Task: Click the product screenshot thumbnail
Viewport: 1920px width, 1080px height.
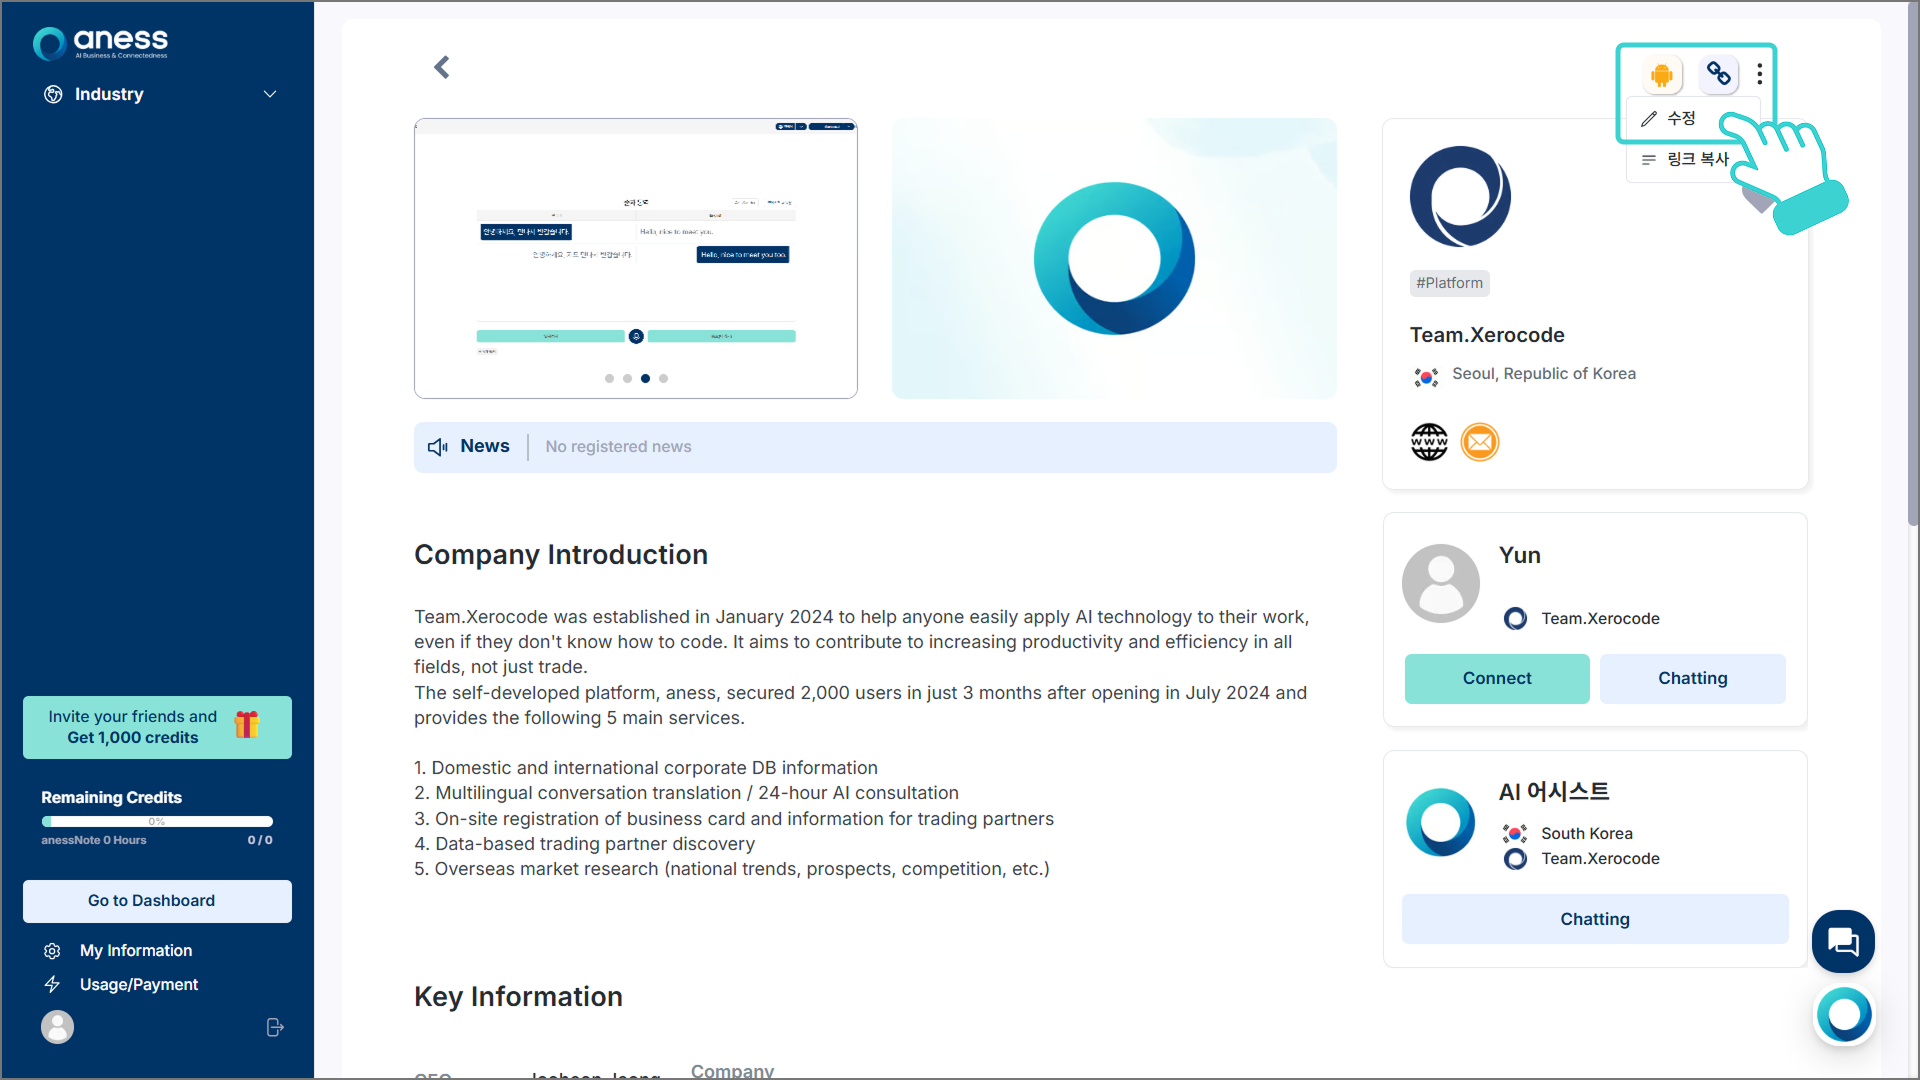Action: [x=635, y=258]
